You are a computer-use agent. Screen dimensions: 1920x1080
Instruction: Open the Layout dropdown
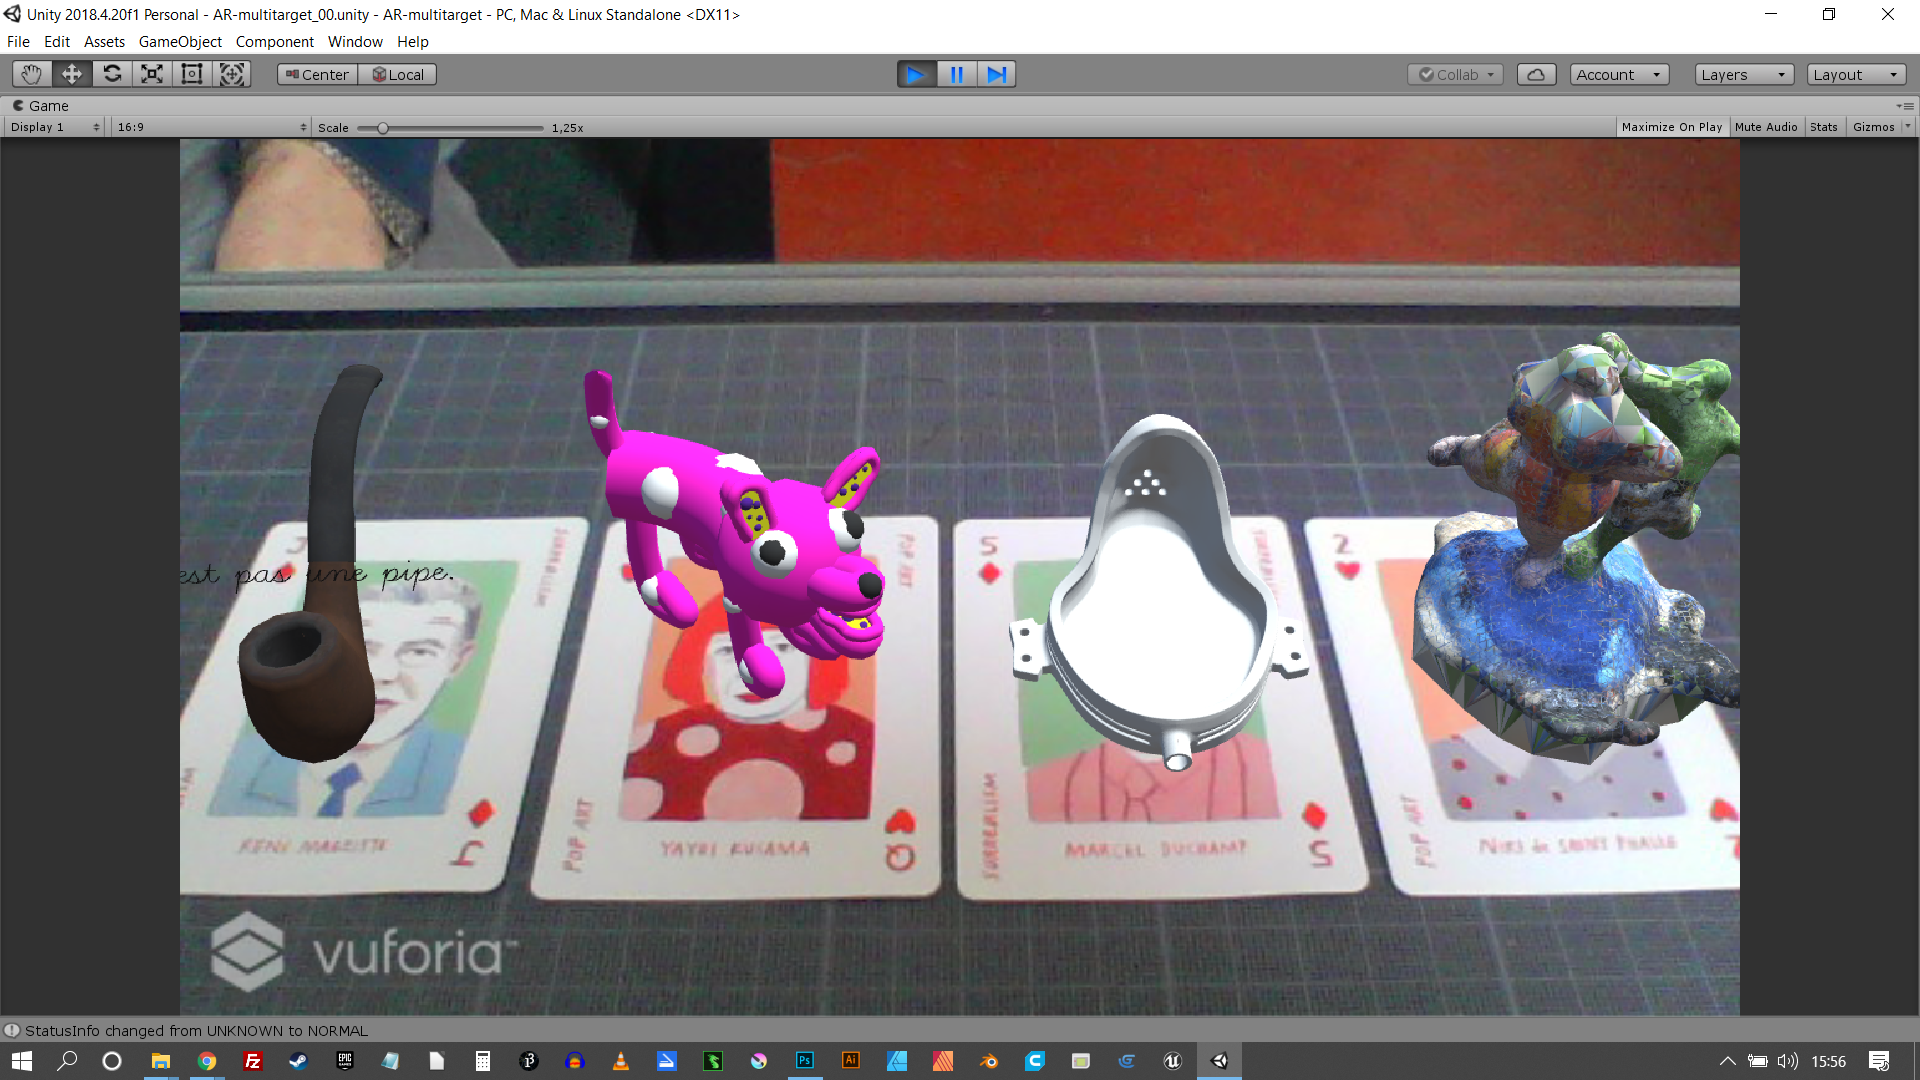(1855, 74)
